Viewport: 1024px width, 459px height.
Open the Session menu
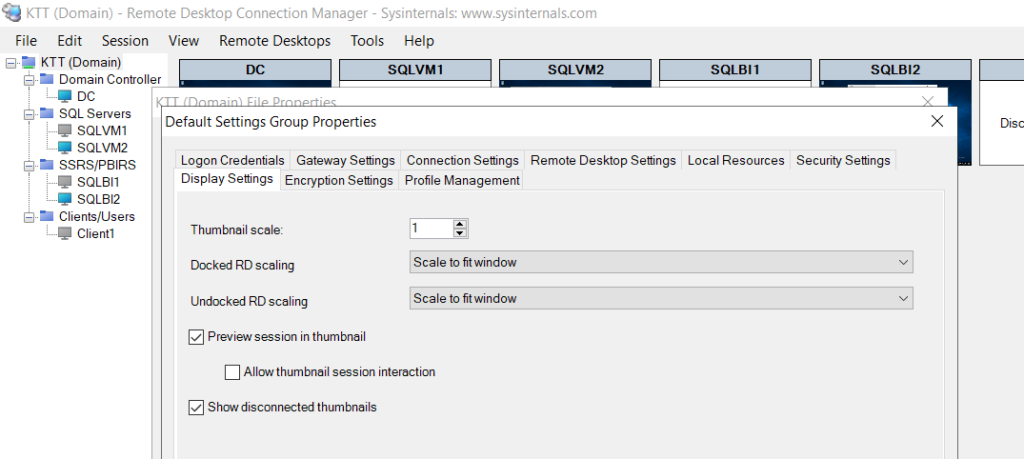coord(125,40)
